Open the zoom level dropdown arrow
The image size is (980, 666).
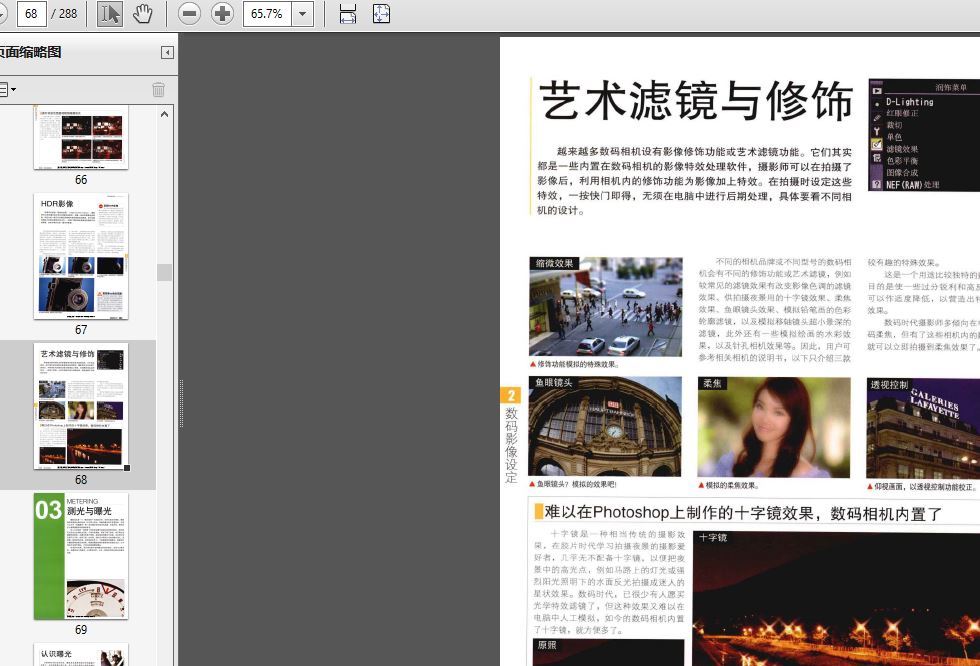(x=303, y=14)
